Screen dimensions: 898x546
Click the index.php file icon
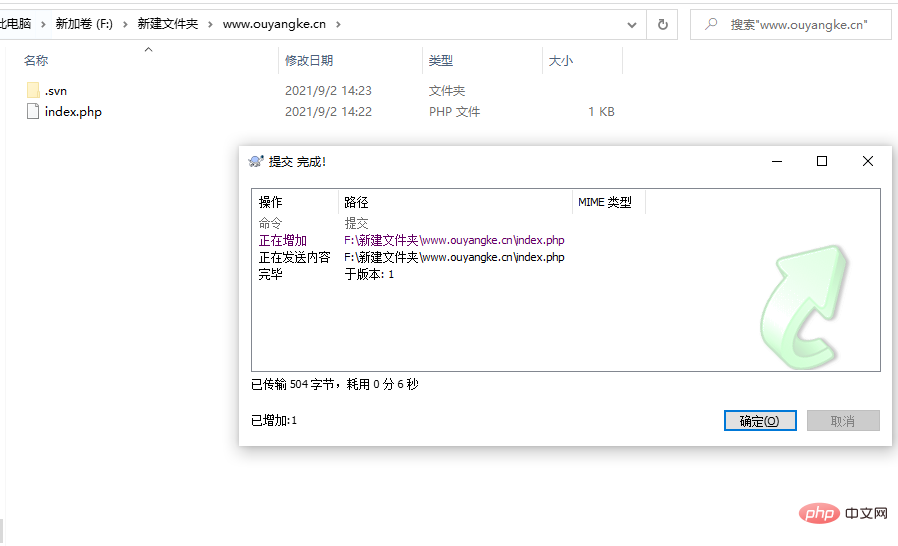point(33,111)
